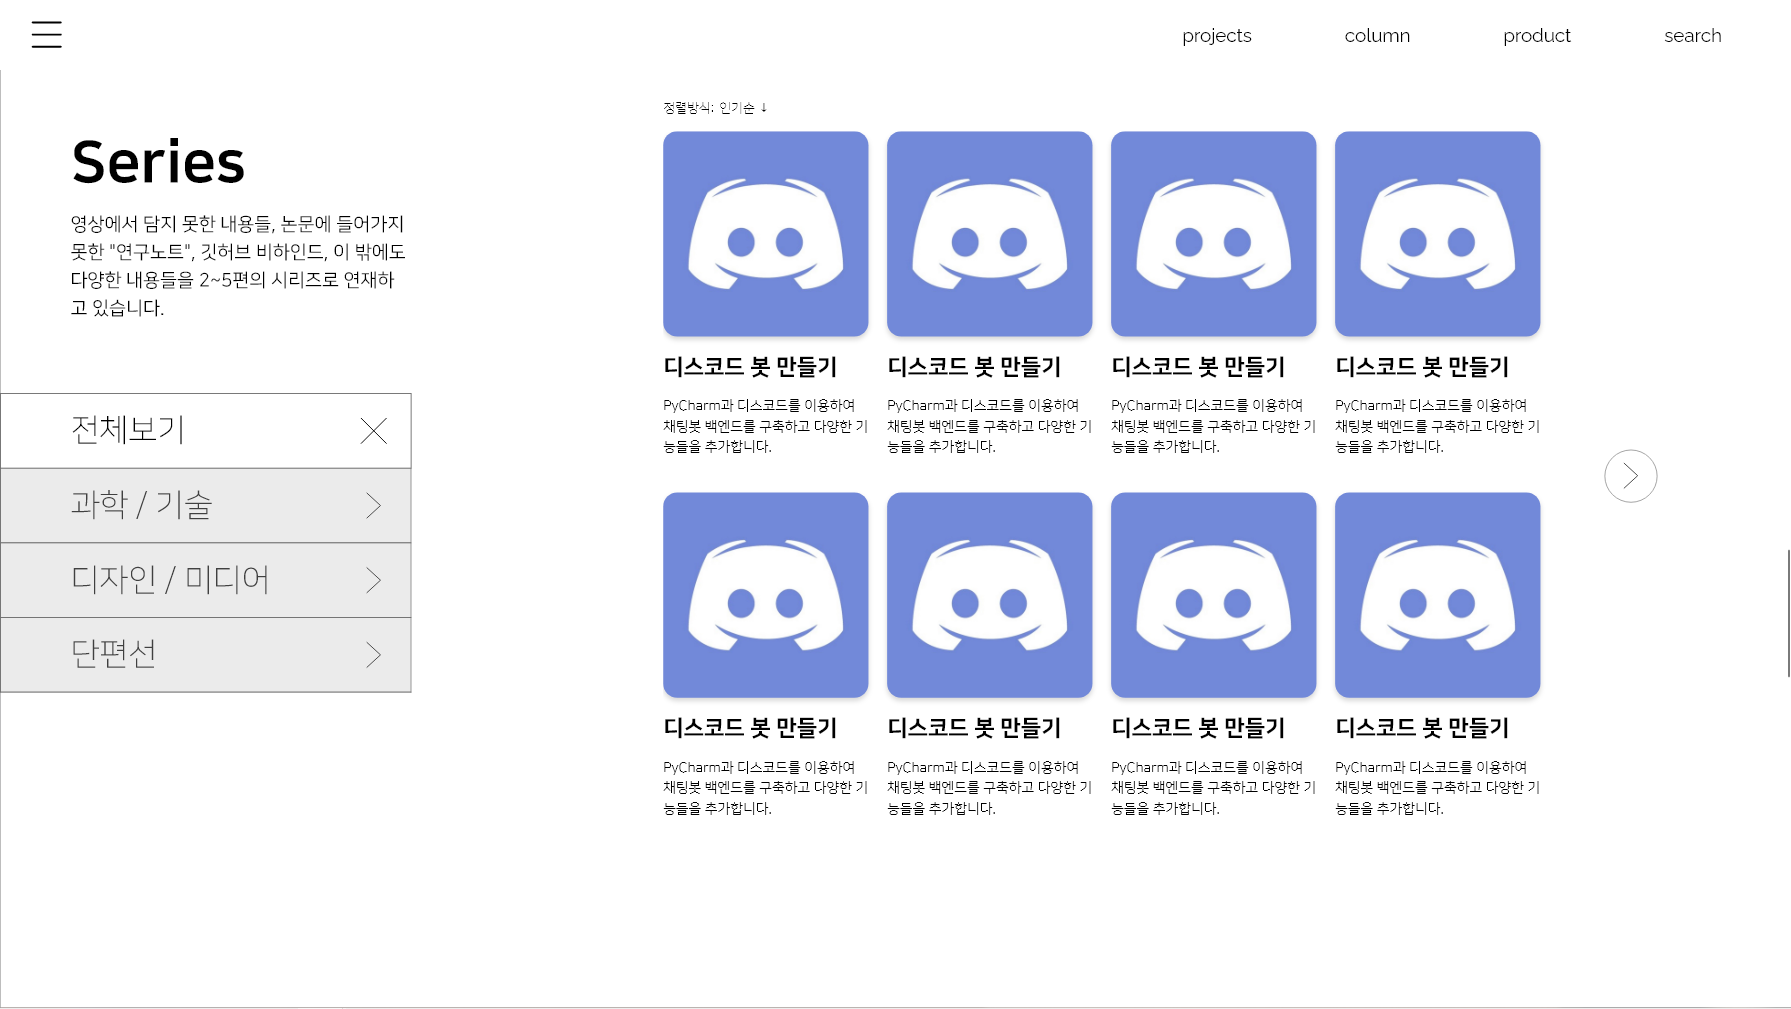
Task: Open first Discord thumbnail in top row
Action: coord(766,234)
